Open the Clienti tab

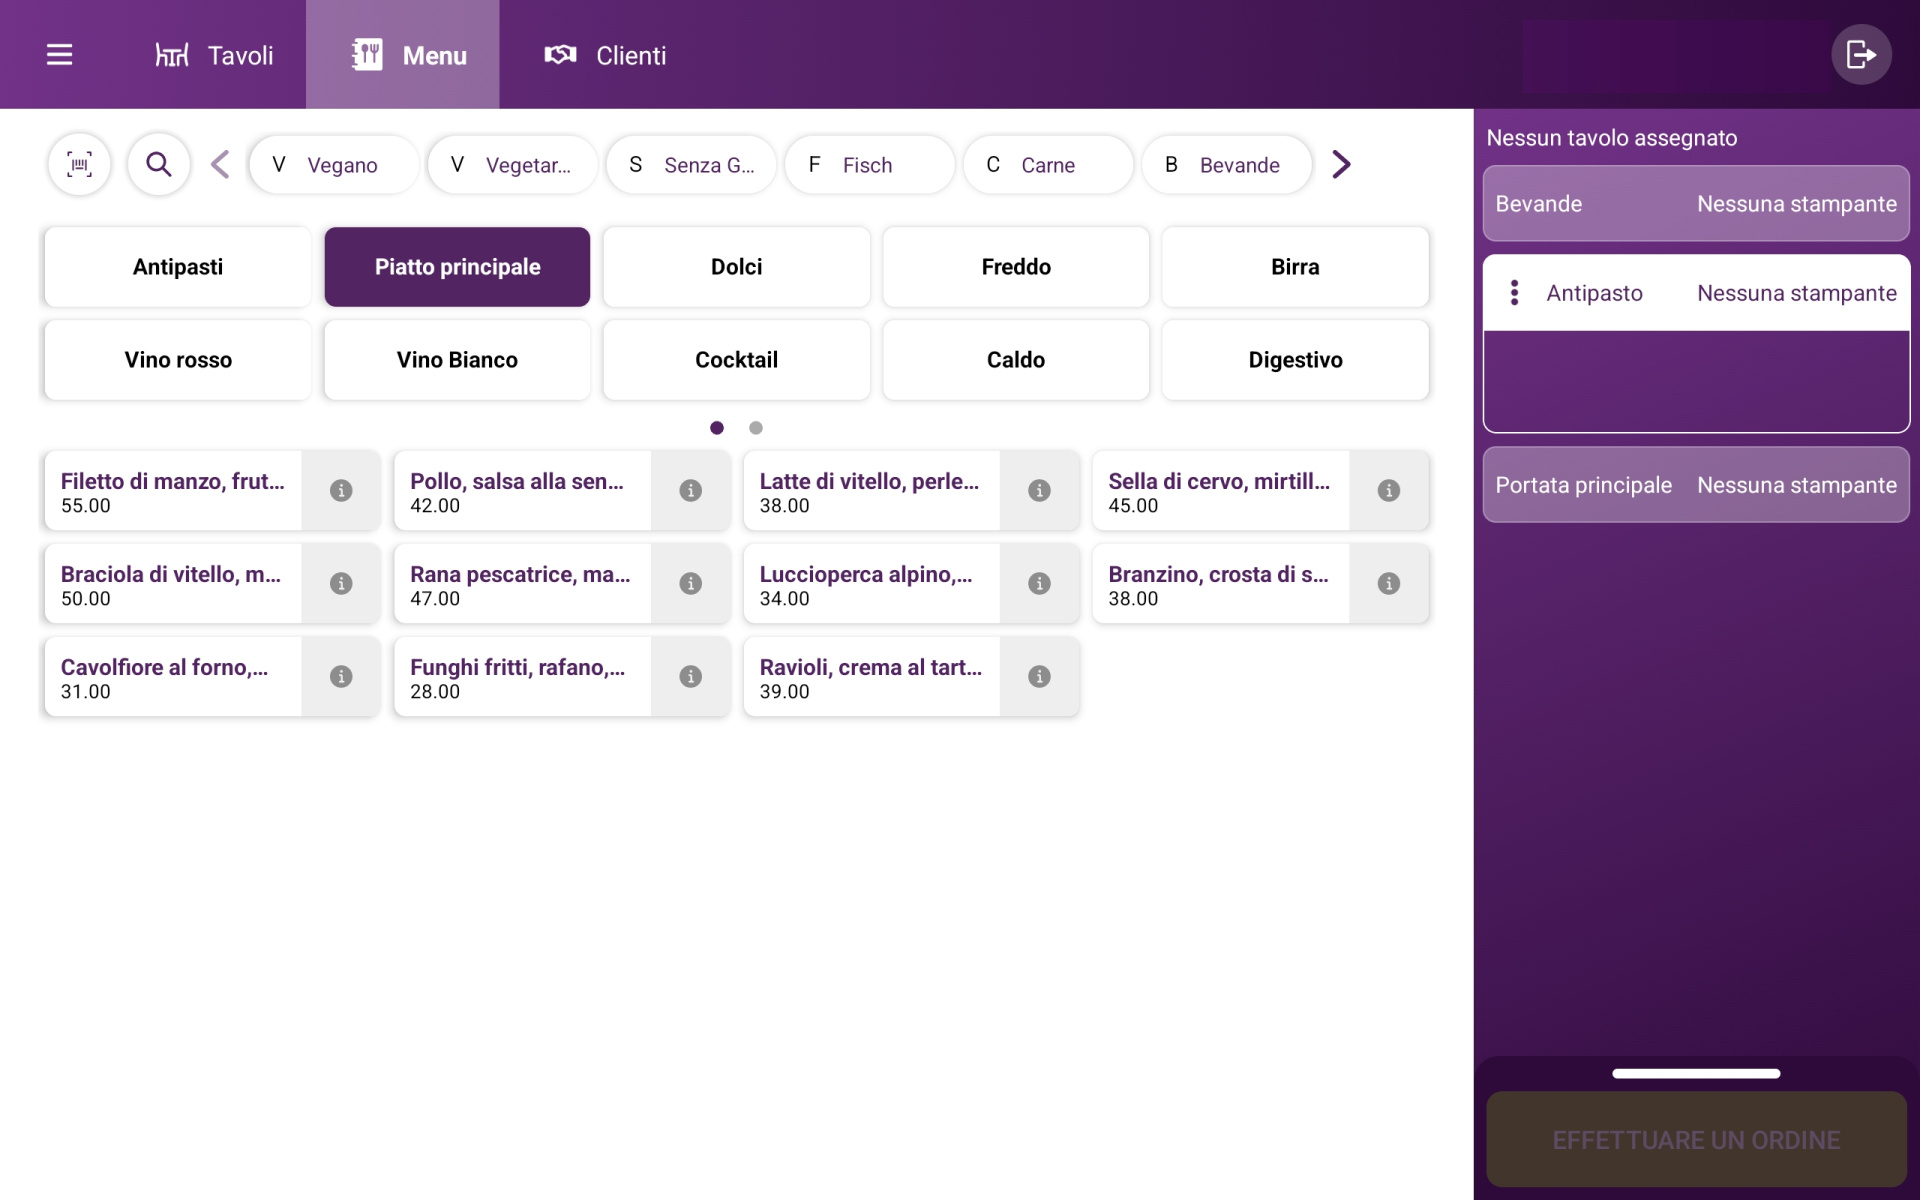[605, 55]
